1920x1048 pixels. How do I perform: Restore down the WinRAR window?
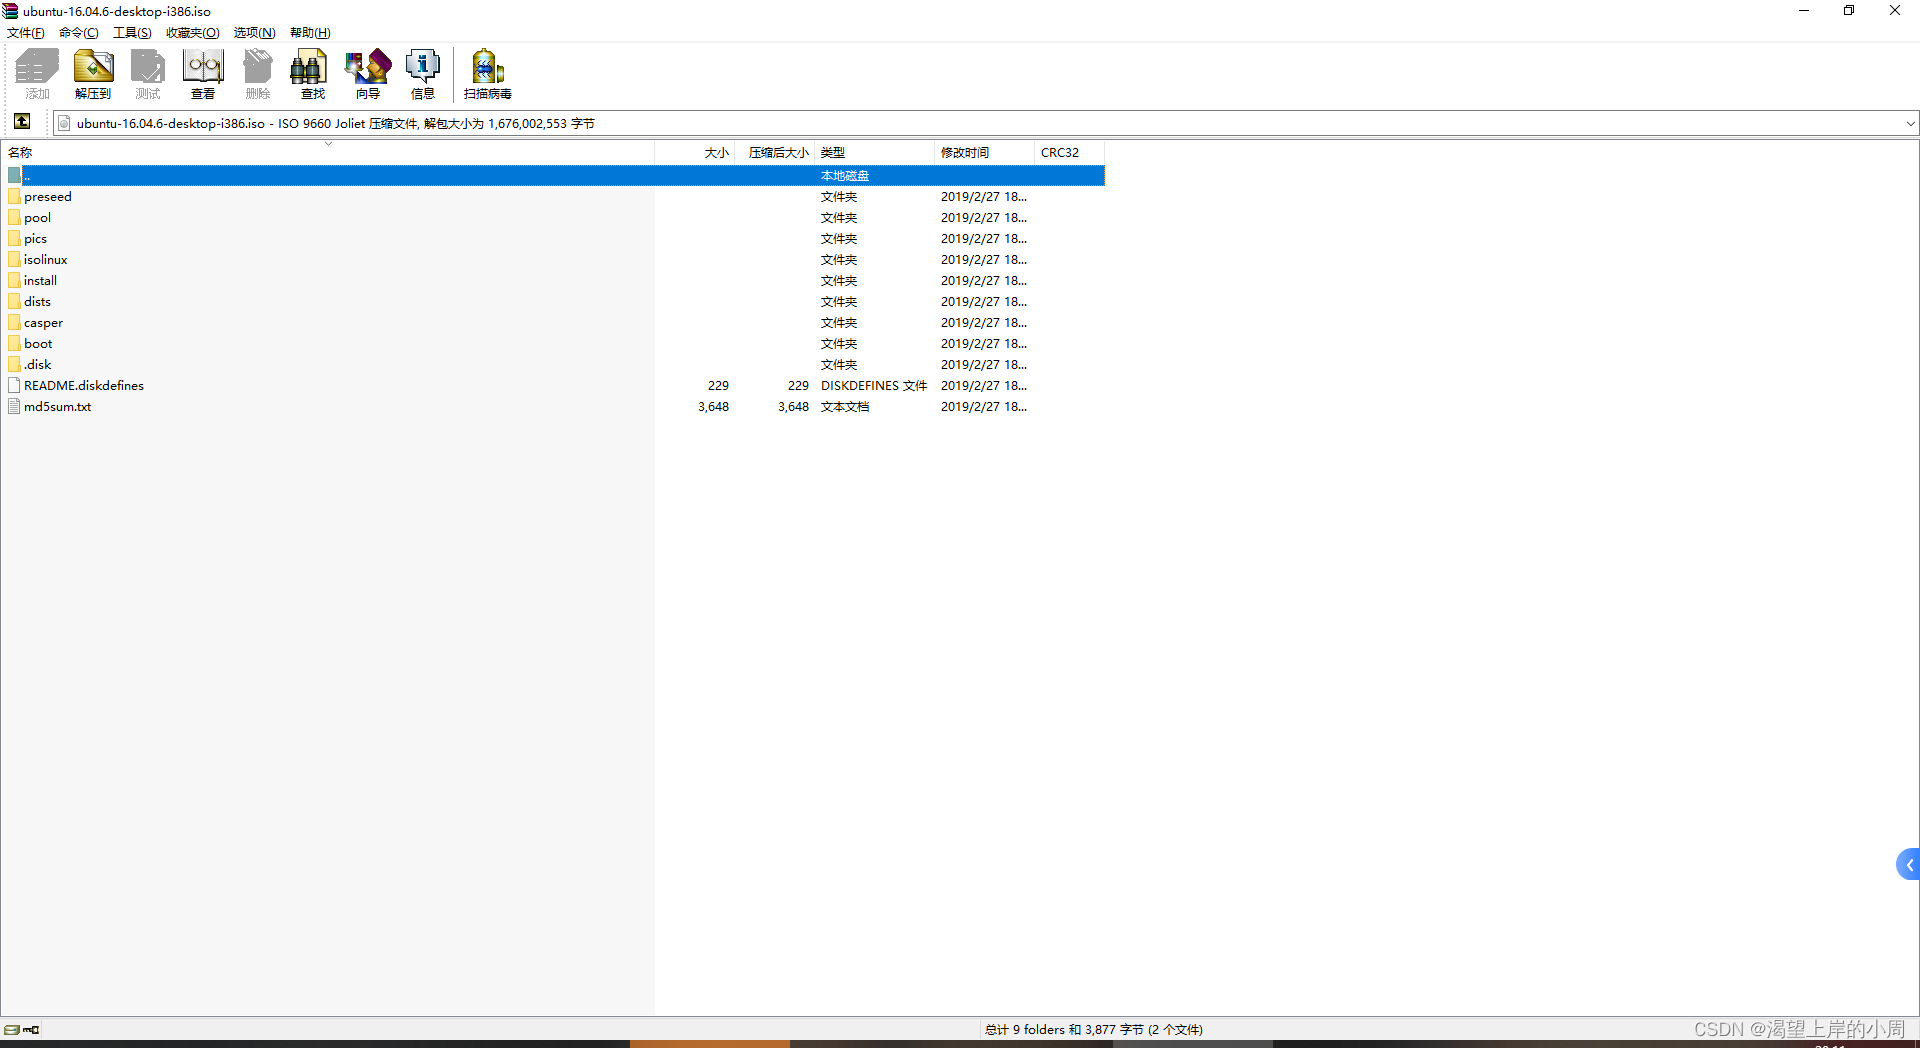1849,11
